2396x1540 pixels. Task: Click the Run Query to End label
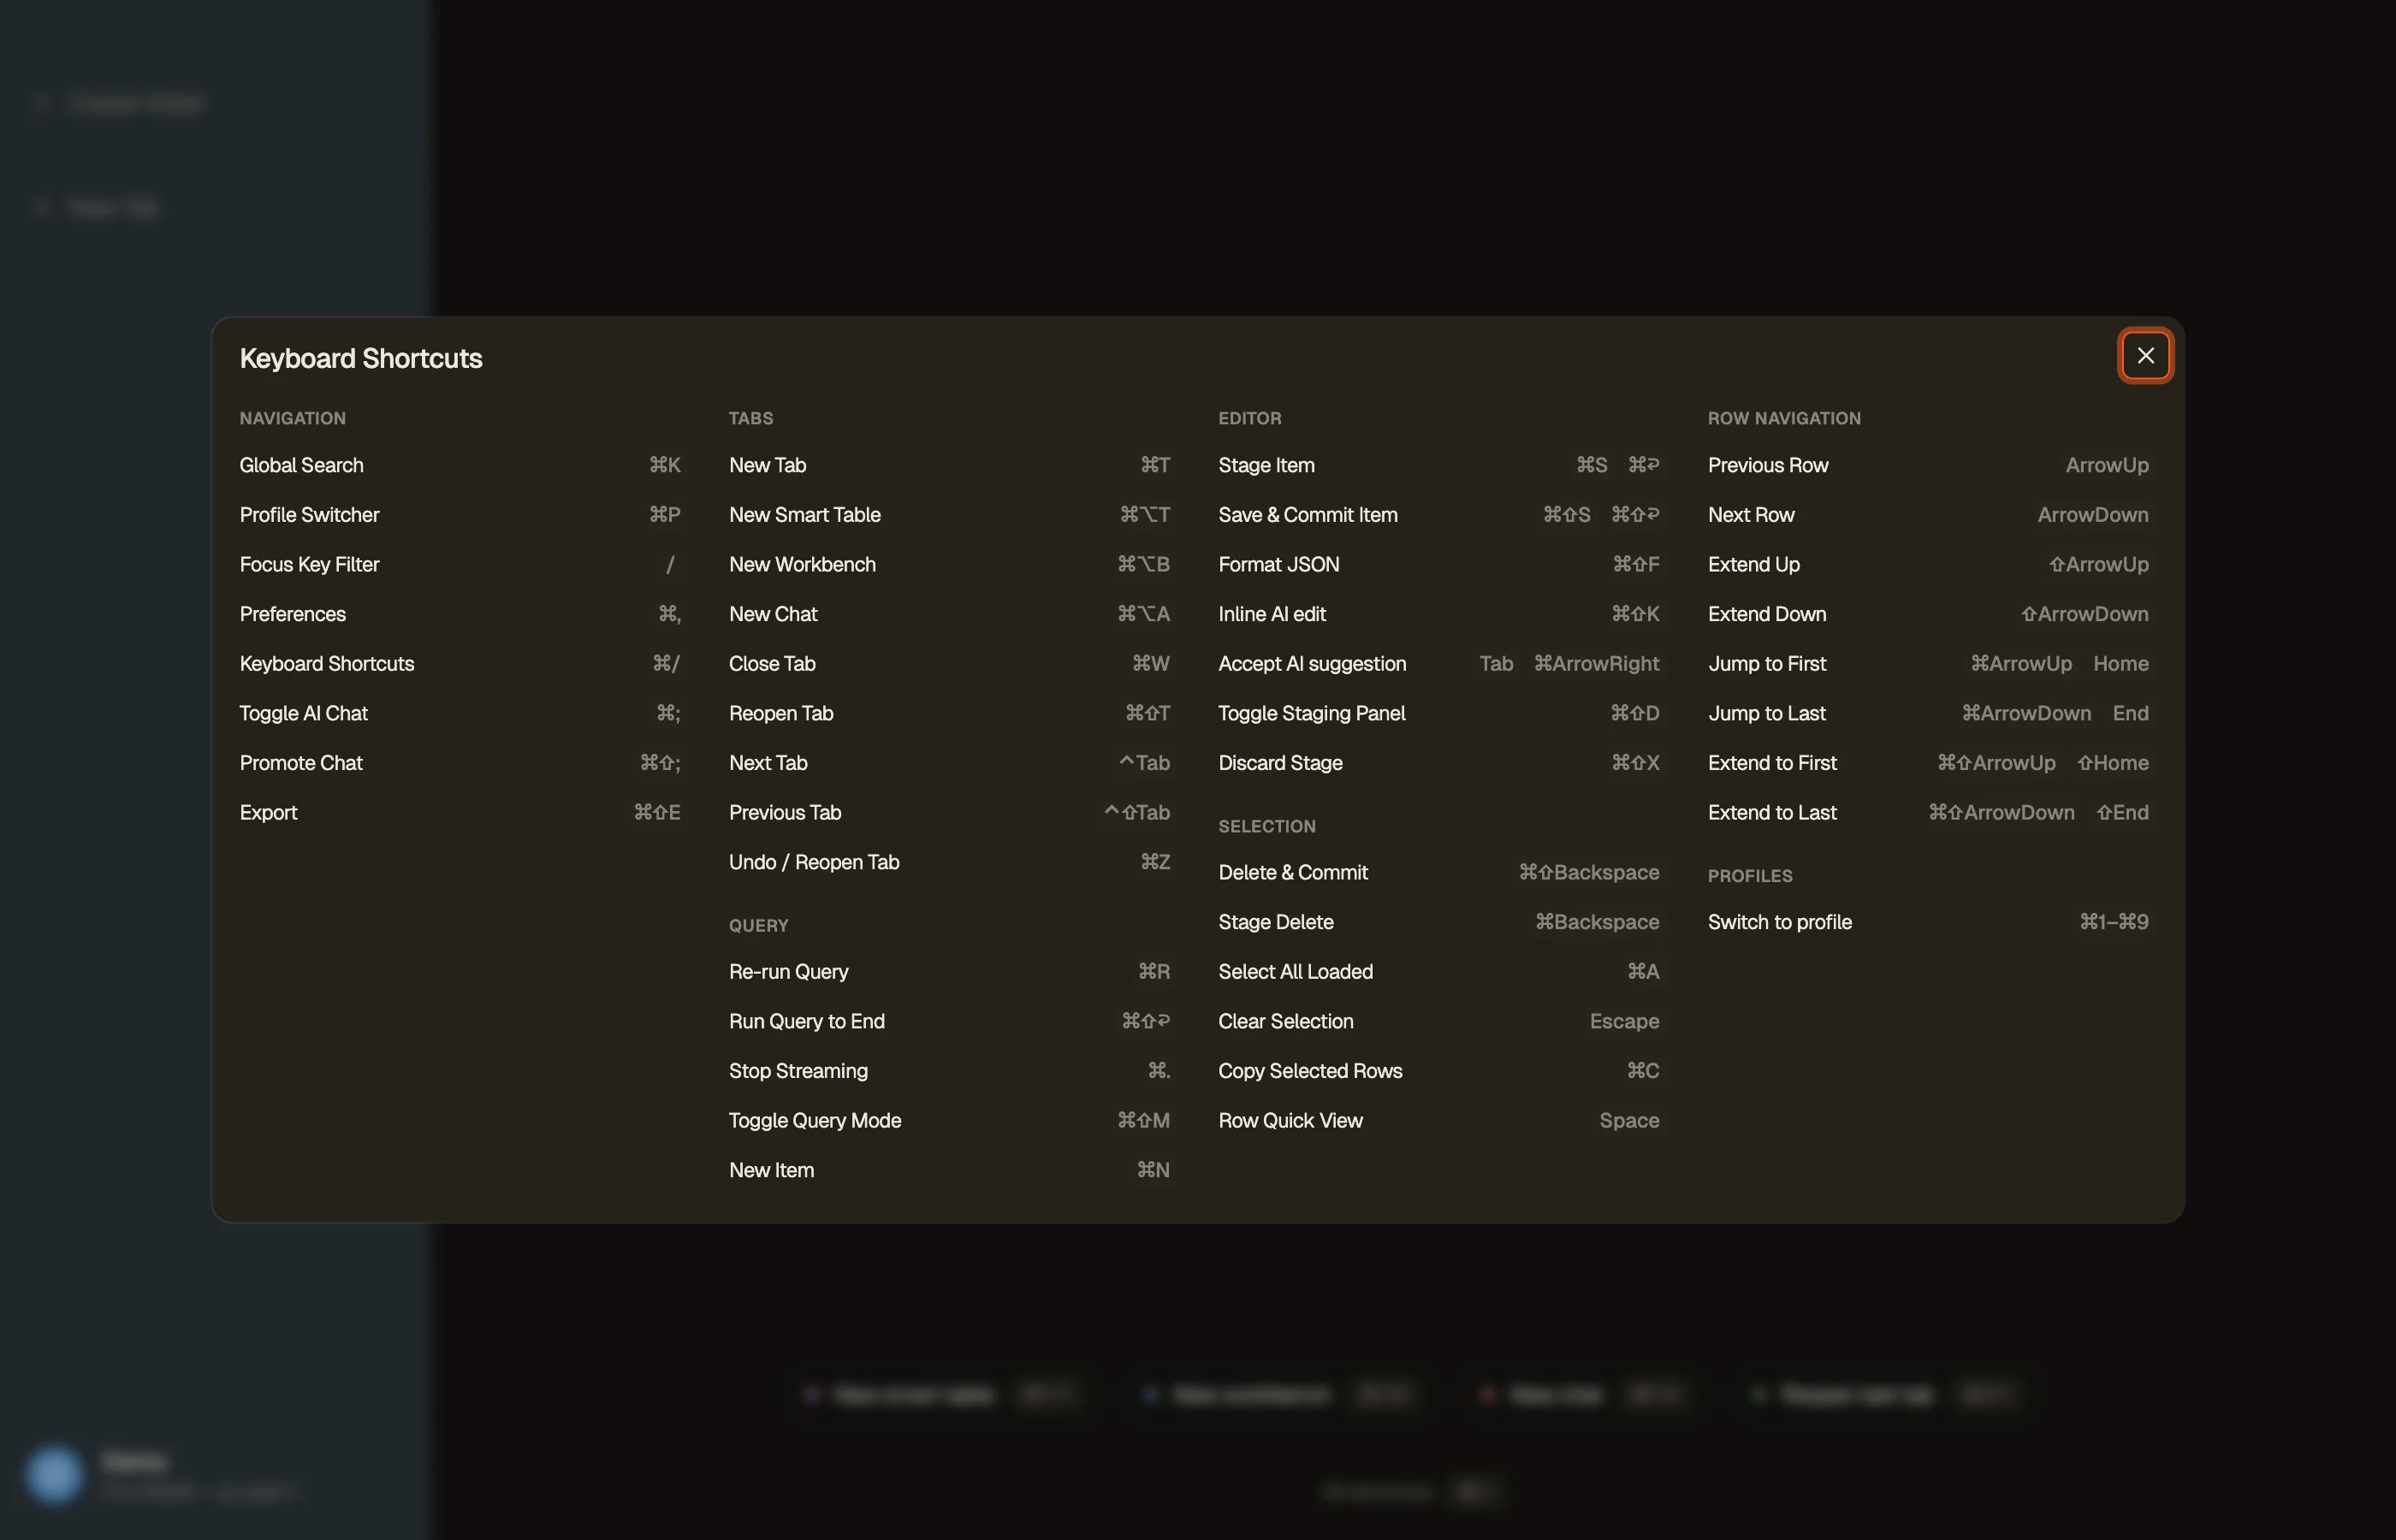pos(807,1021)
